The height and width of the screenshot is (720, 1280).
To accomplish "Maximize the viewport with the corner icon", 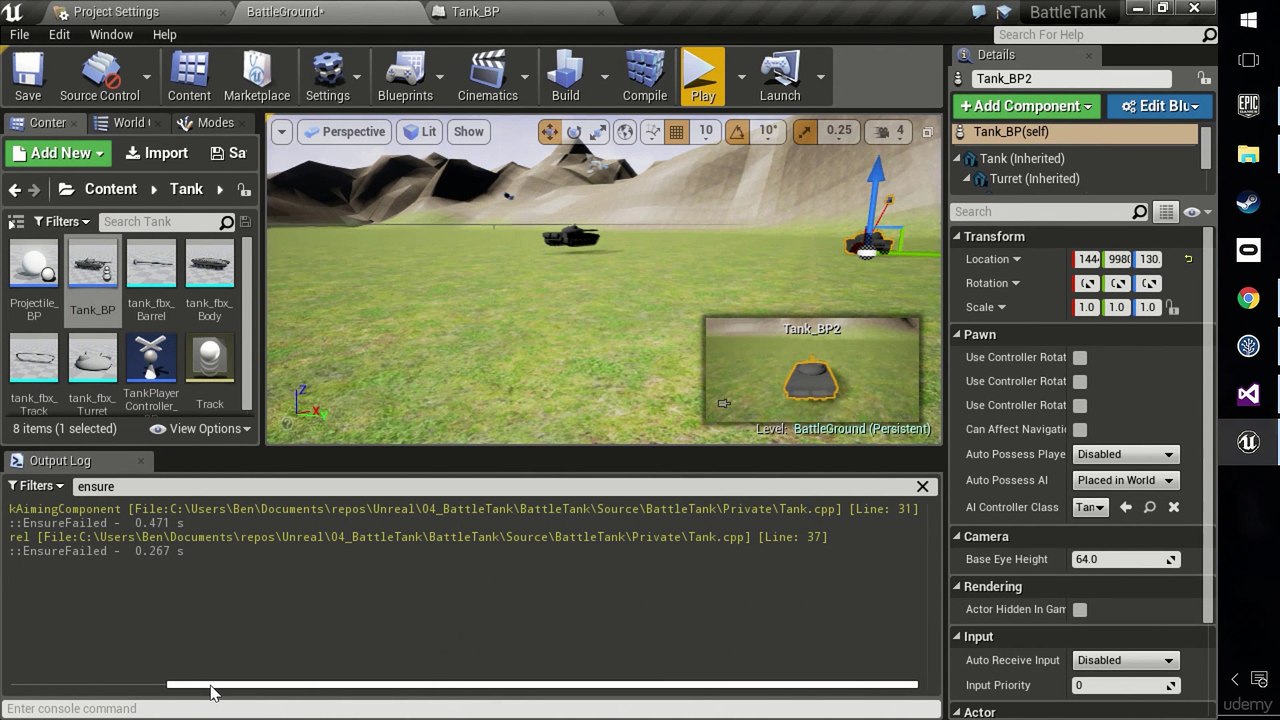I will point(927,132).
